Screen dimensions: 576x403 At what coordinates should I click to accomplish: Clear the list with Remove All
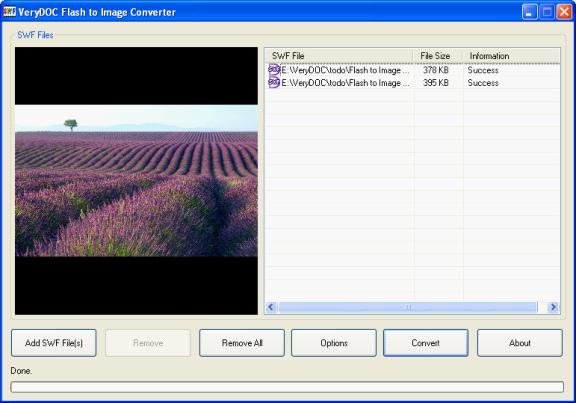pyautogui.click(x=242, y=343)
